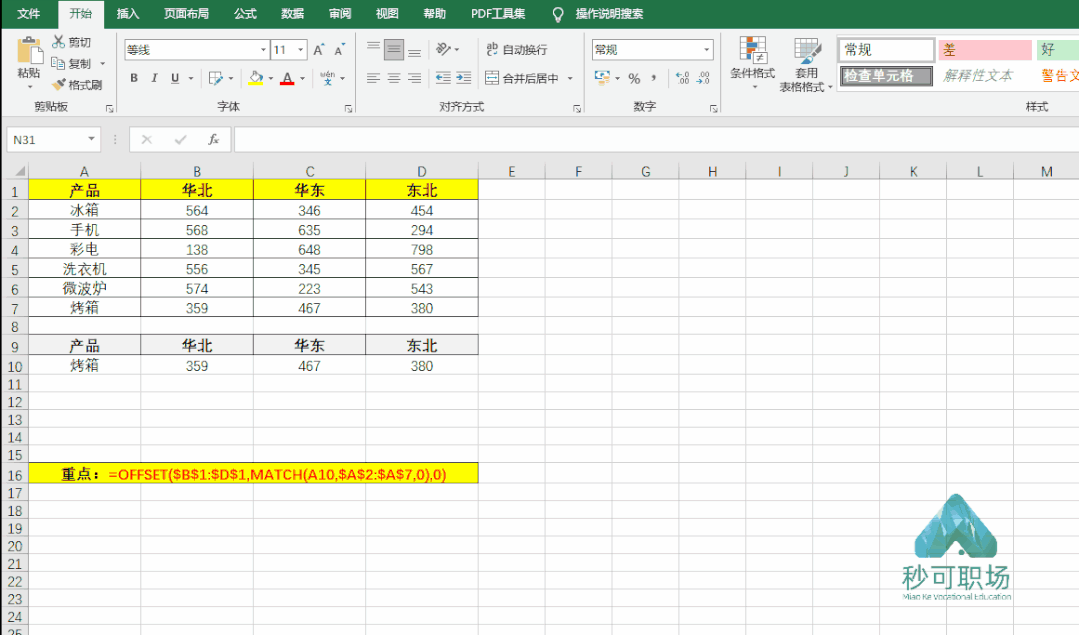Toggle italic formatting
Viewport: 1079px width, 635px height.
point(154,77)
